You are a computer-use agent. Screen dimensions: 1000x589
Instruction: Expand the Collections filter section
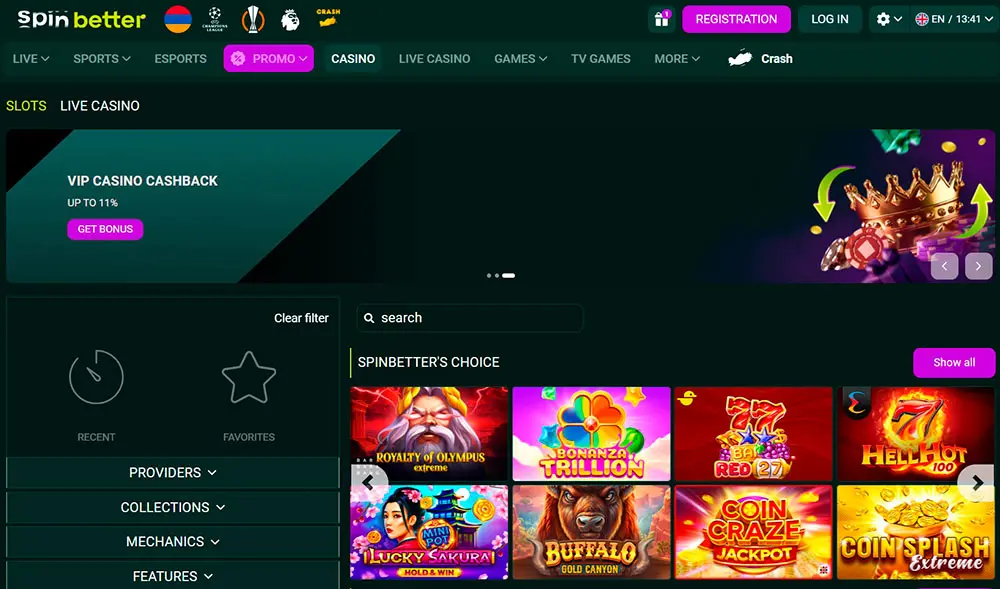(172, 507)
